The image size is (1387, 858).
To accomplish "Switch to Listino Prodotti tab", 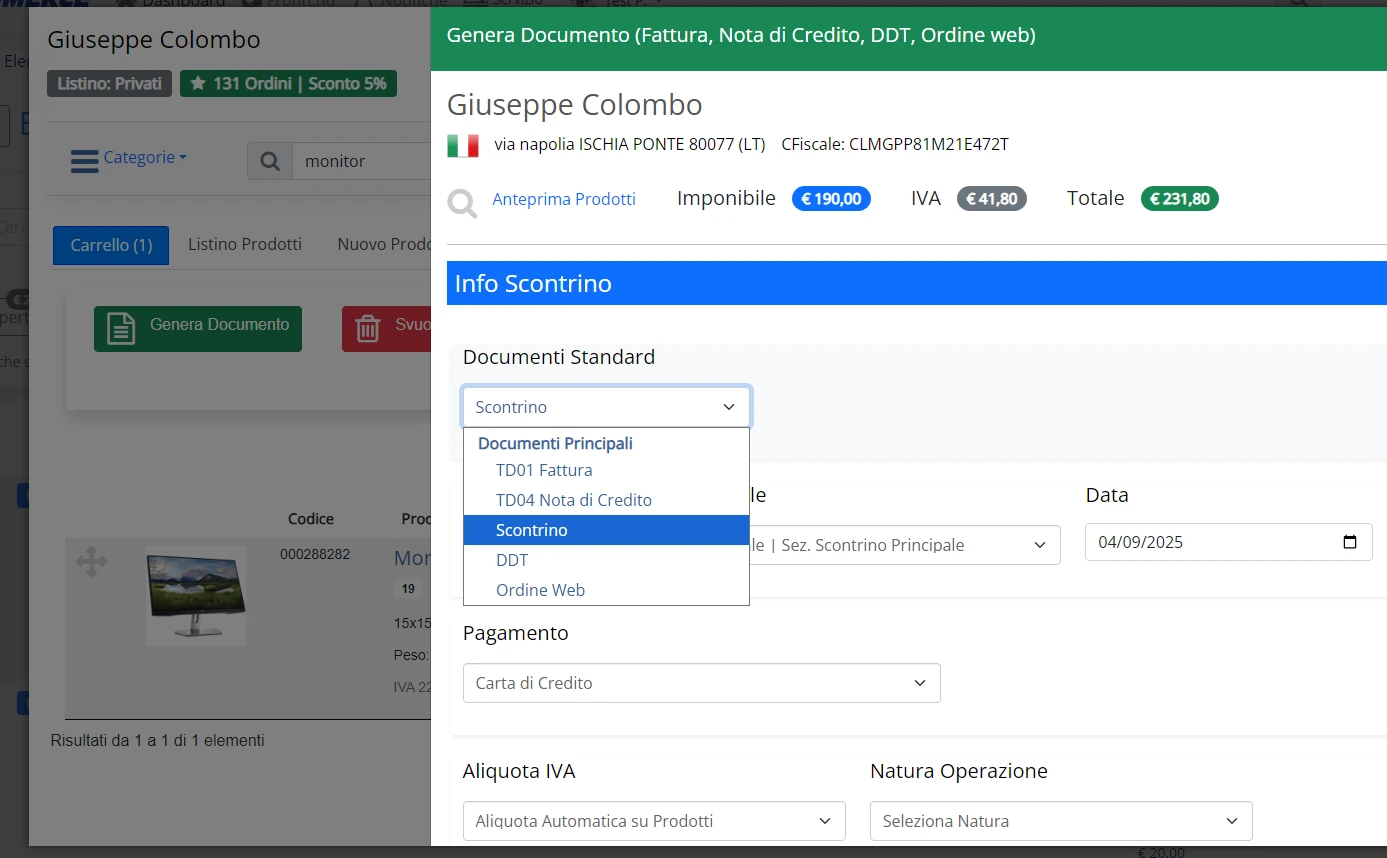I will [x=245, y=244].
